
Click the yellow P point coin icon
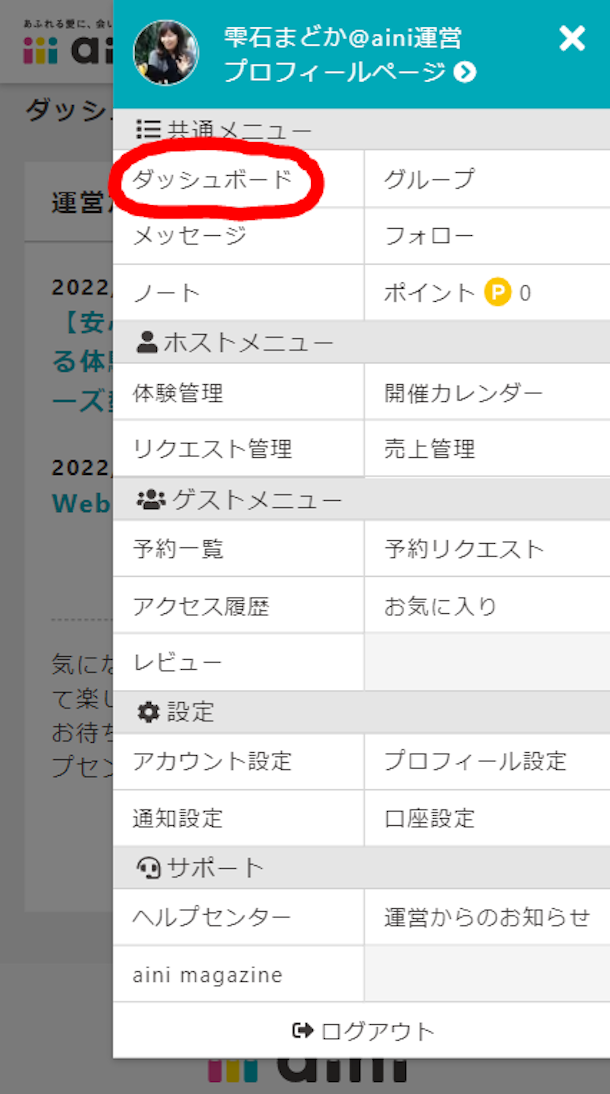click(498, 293)
